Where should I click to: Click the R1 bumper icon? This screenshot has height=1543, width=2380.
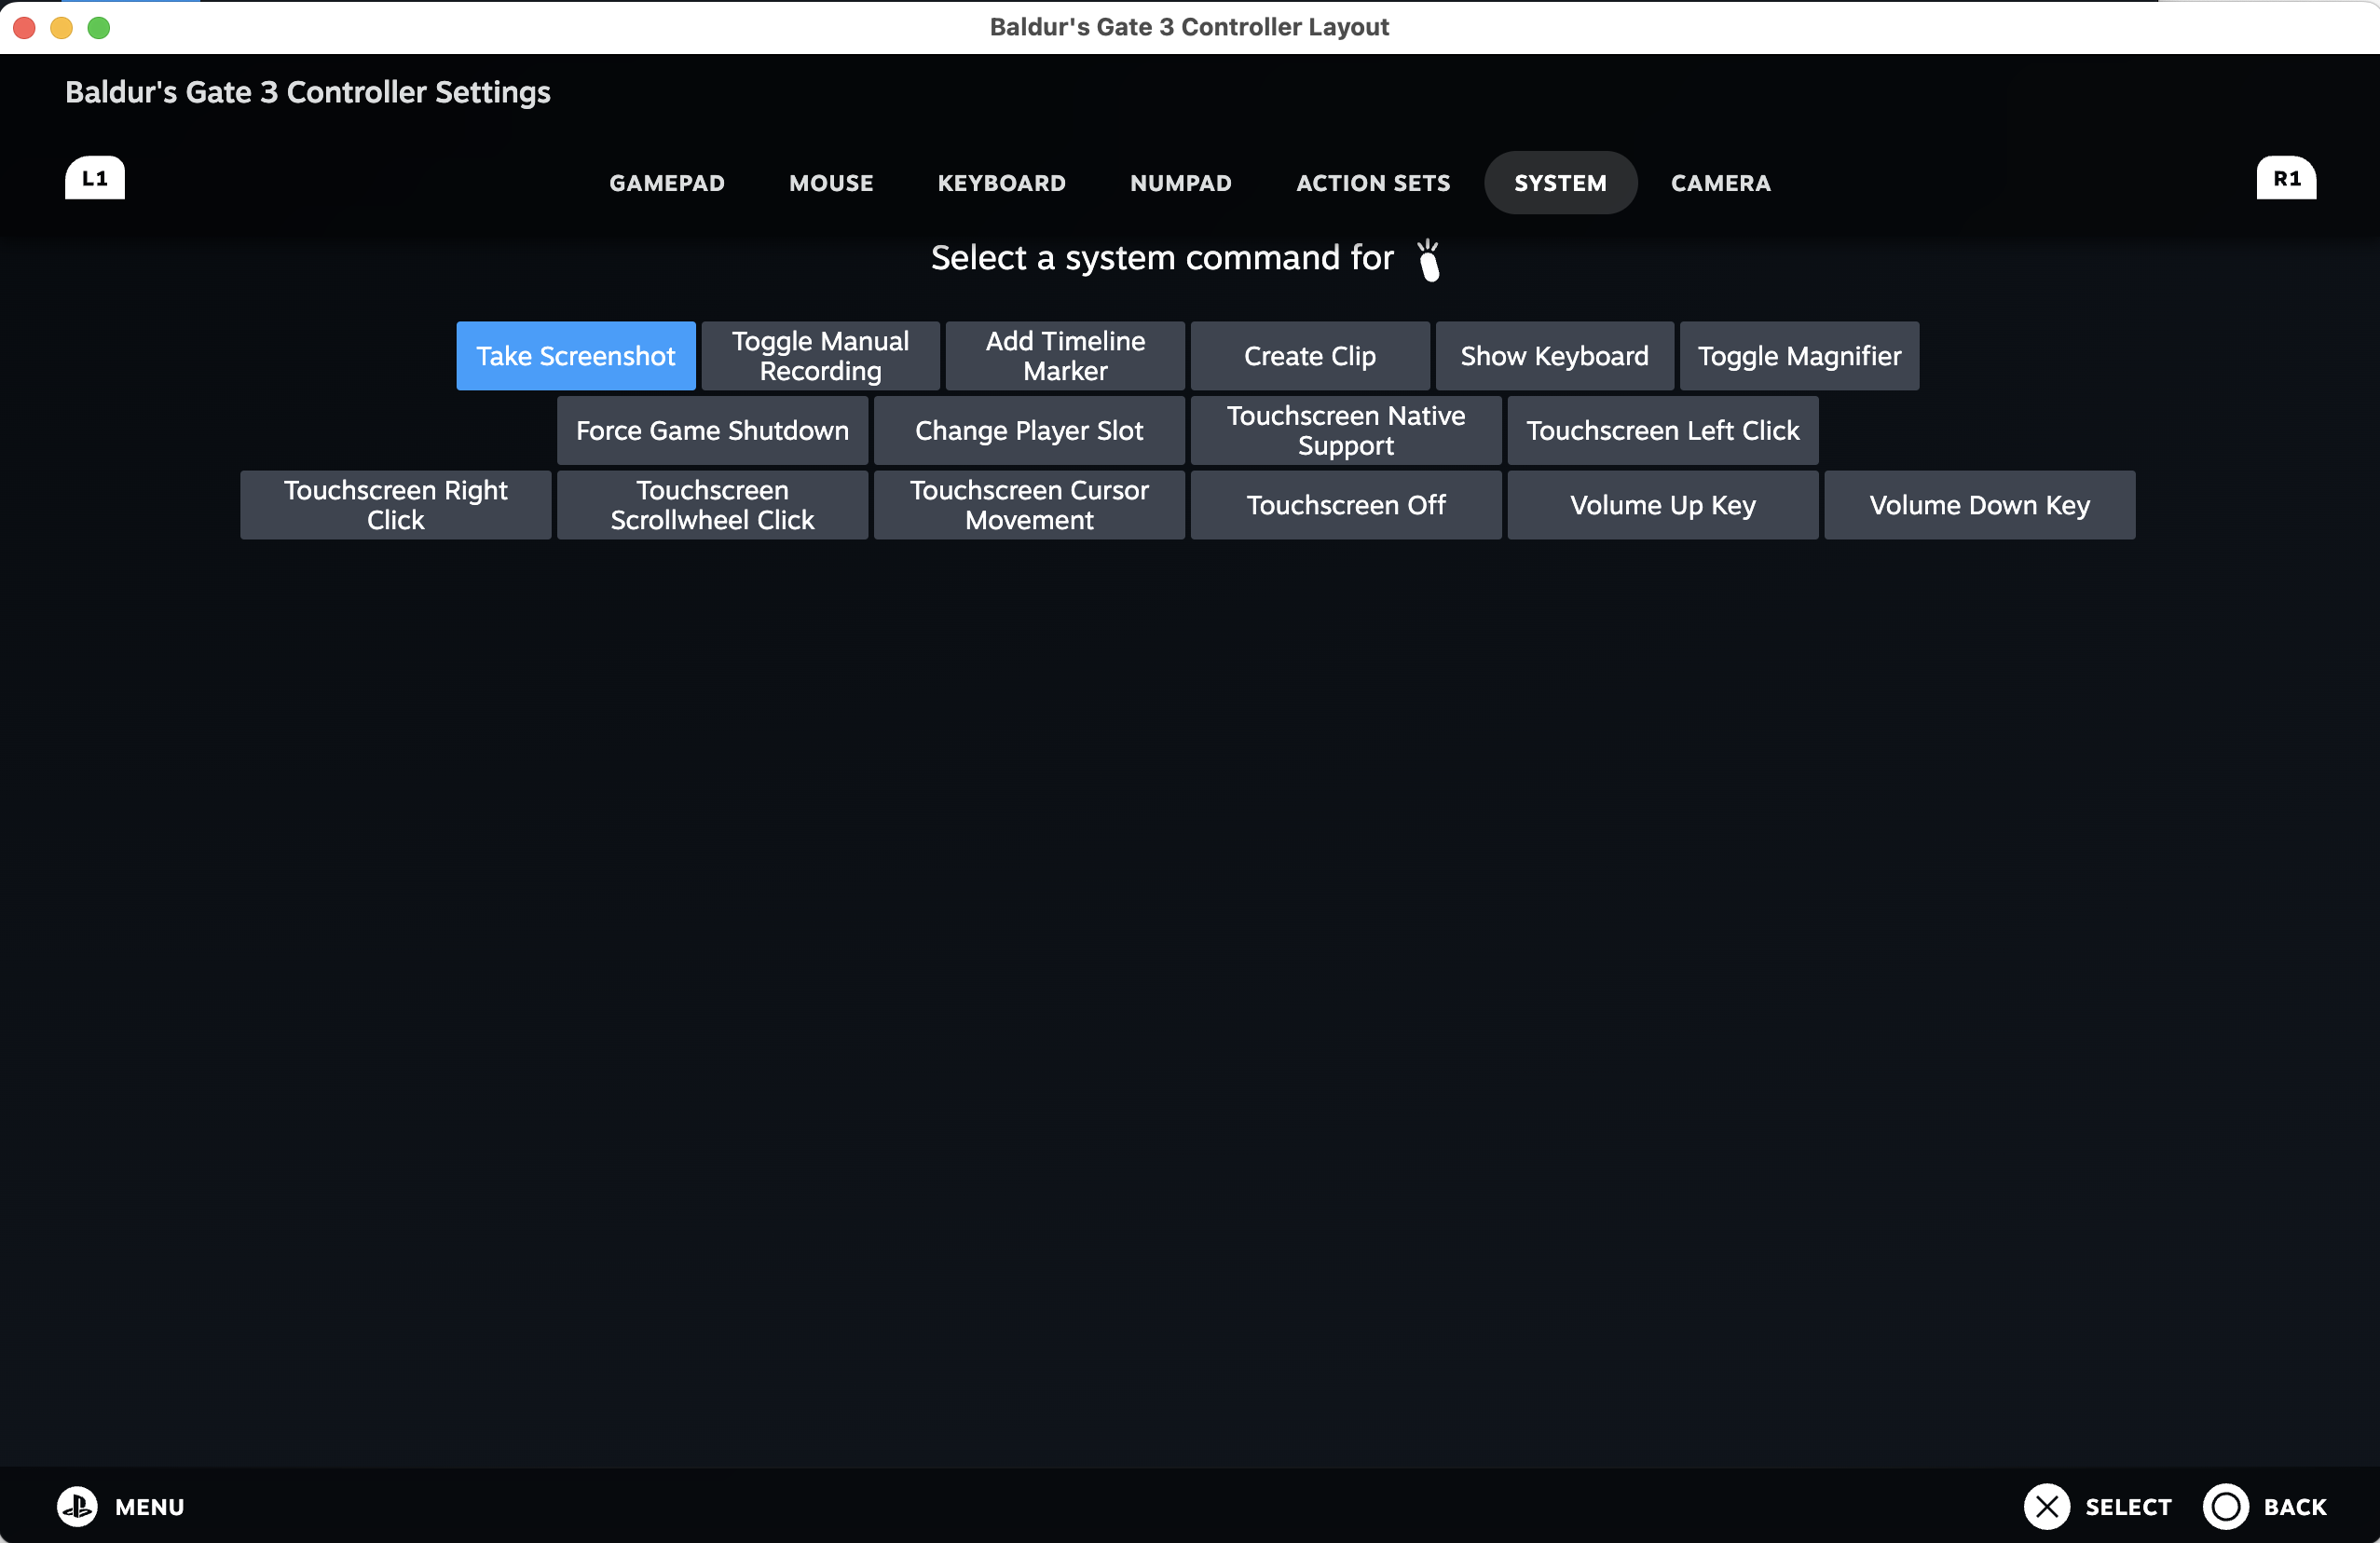click(x=2285, y=178)
